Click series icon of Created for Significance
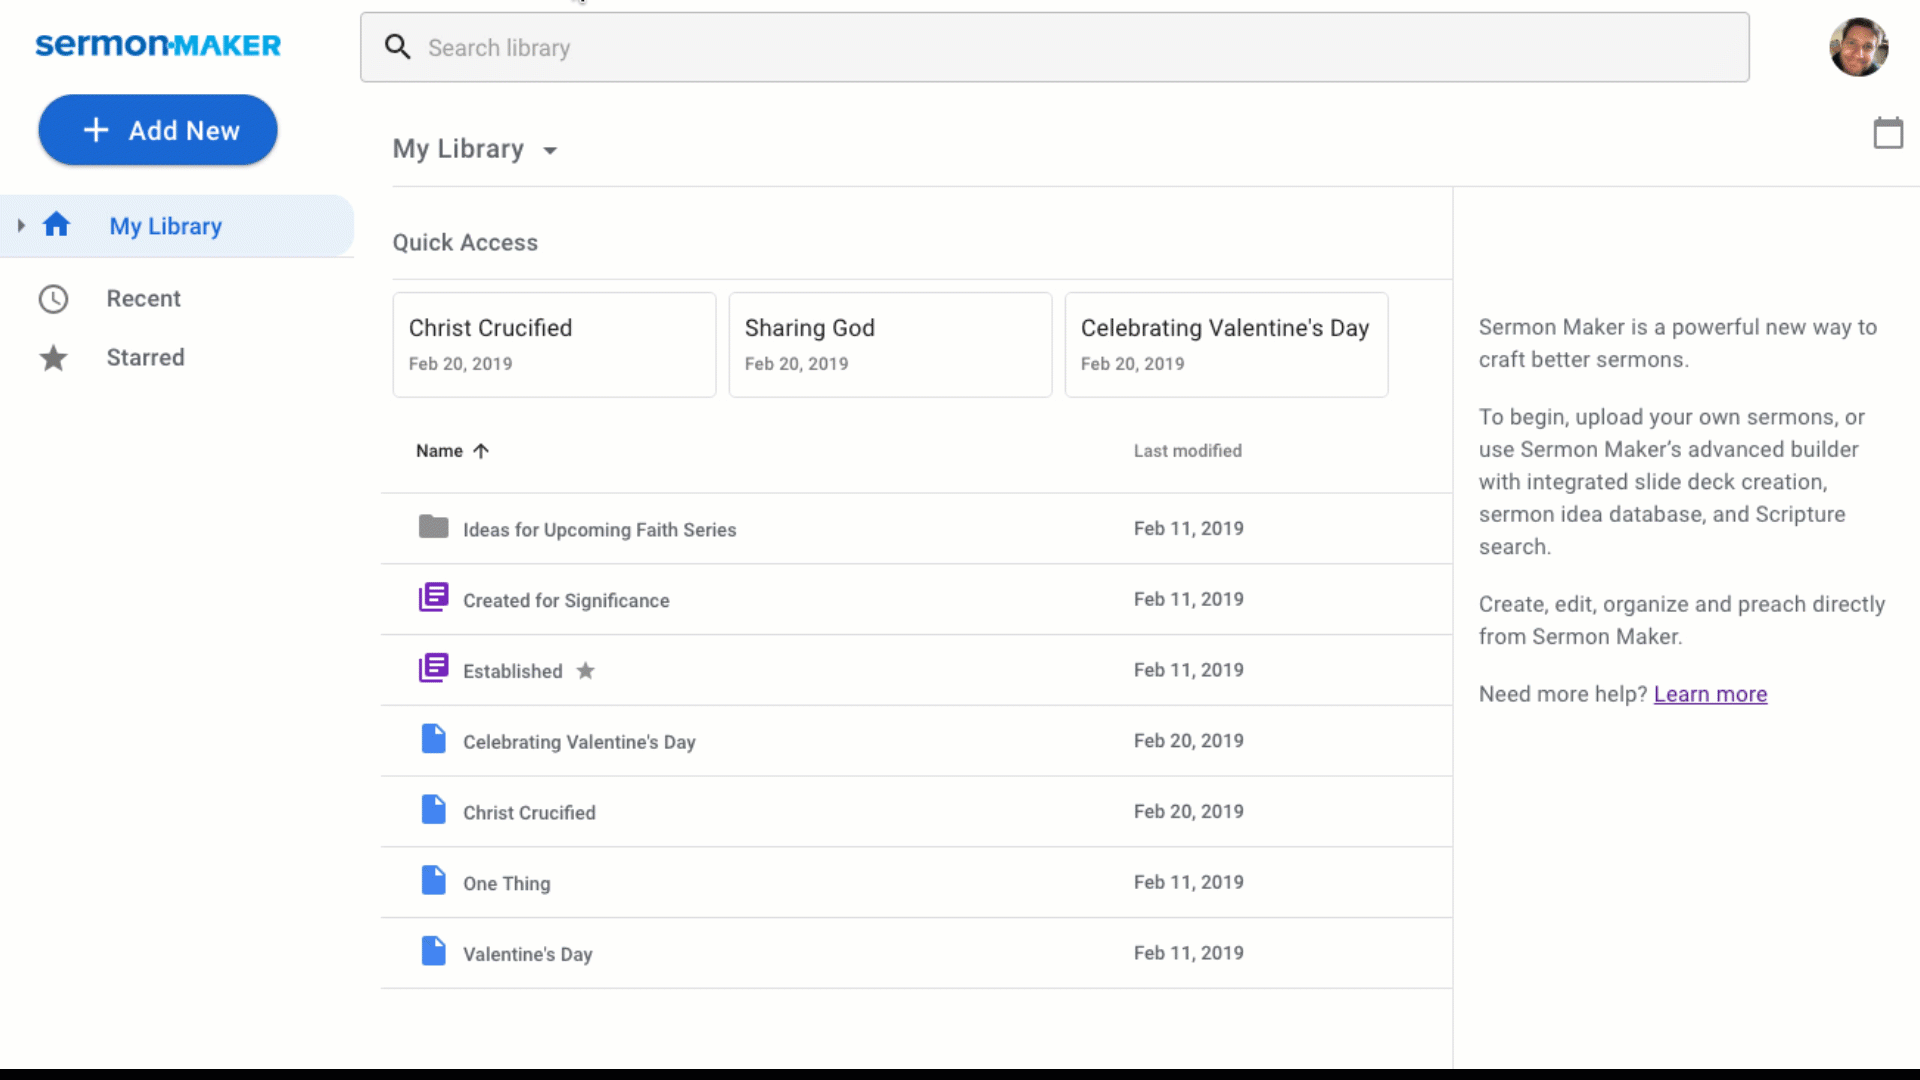 point(433,598)
